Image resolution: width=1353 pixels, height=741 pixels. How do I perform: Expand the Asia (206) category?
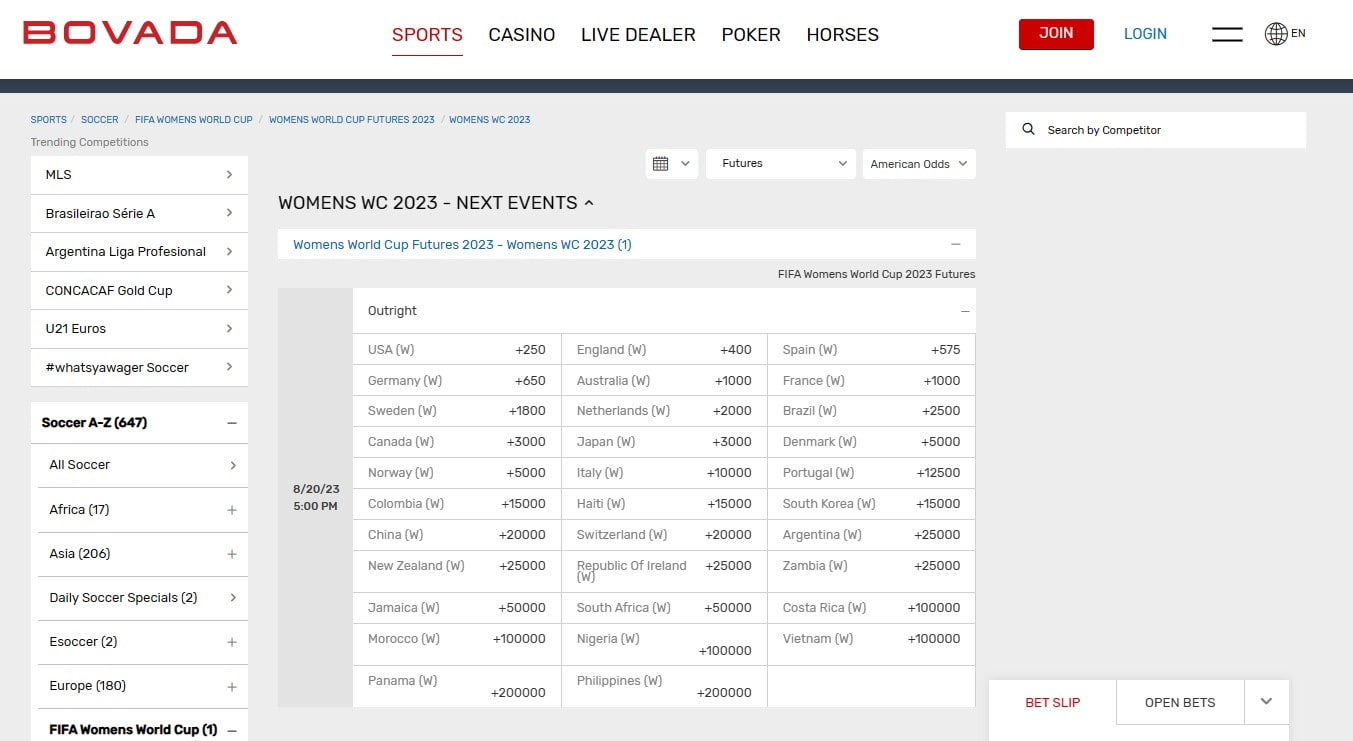232,554
